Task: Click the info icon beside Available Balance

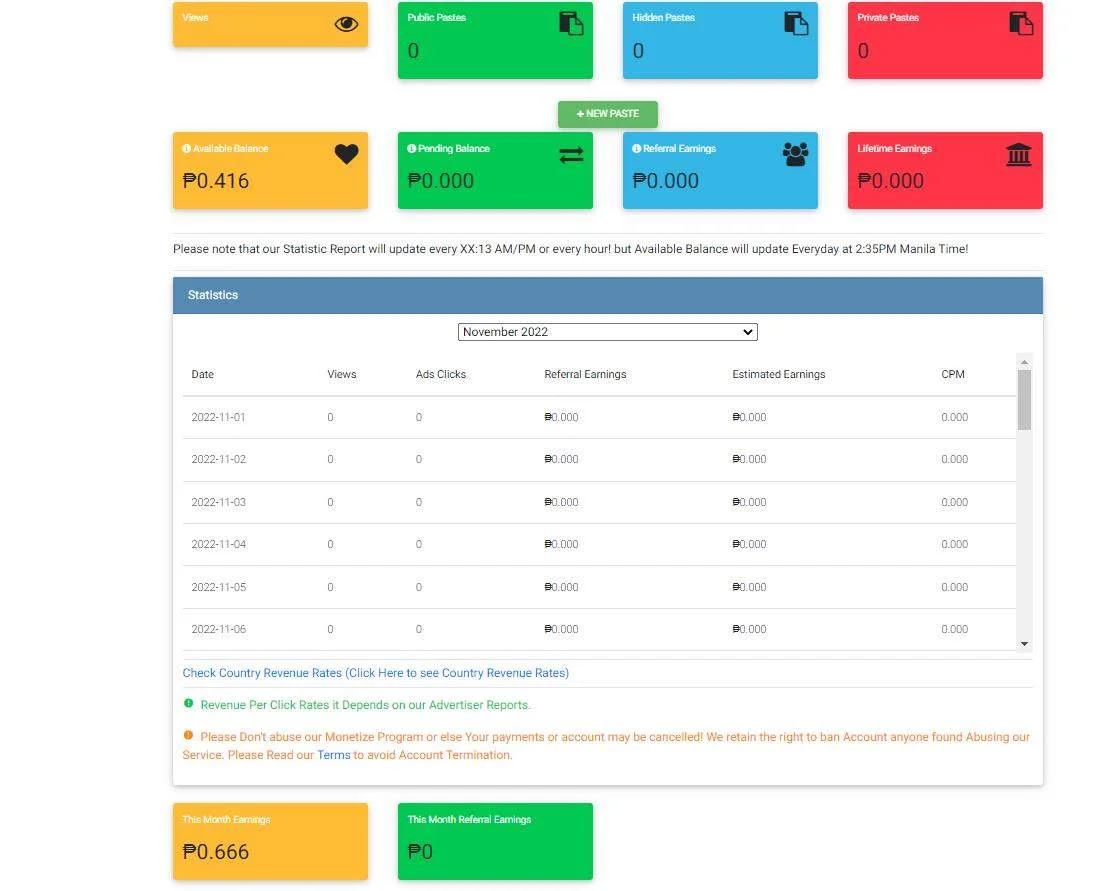Action: 187,148
